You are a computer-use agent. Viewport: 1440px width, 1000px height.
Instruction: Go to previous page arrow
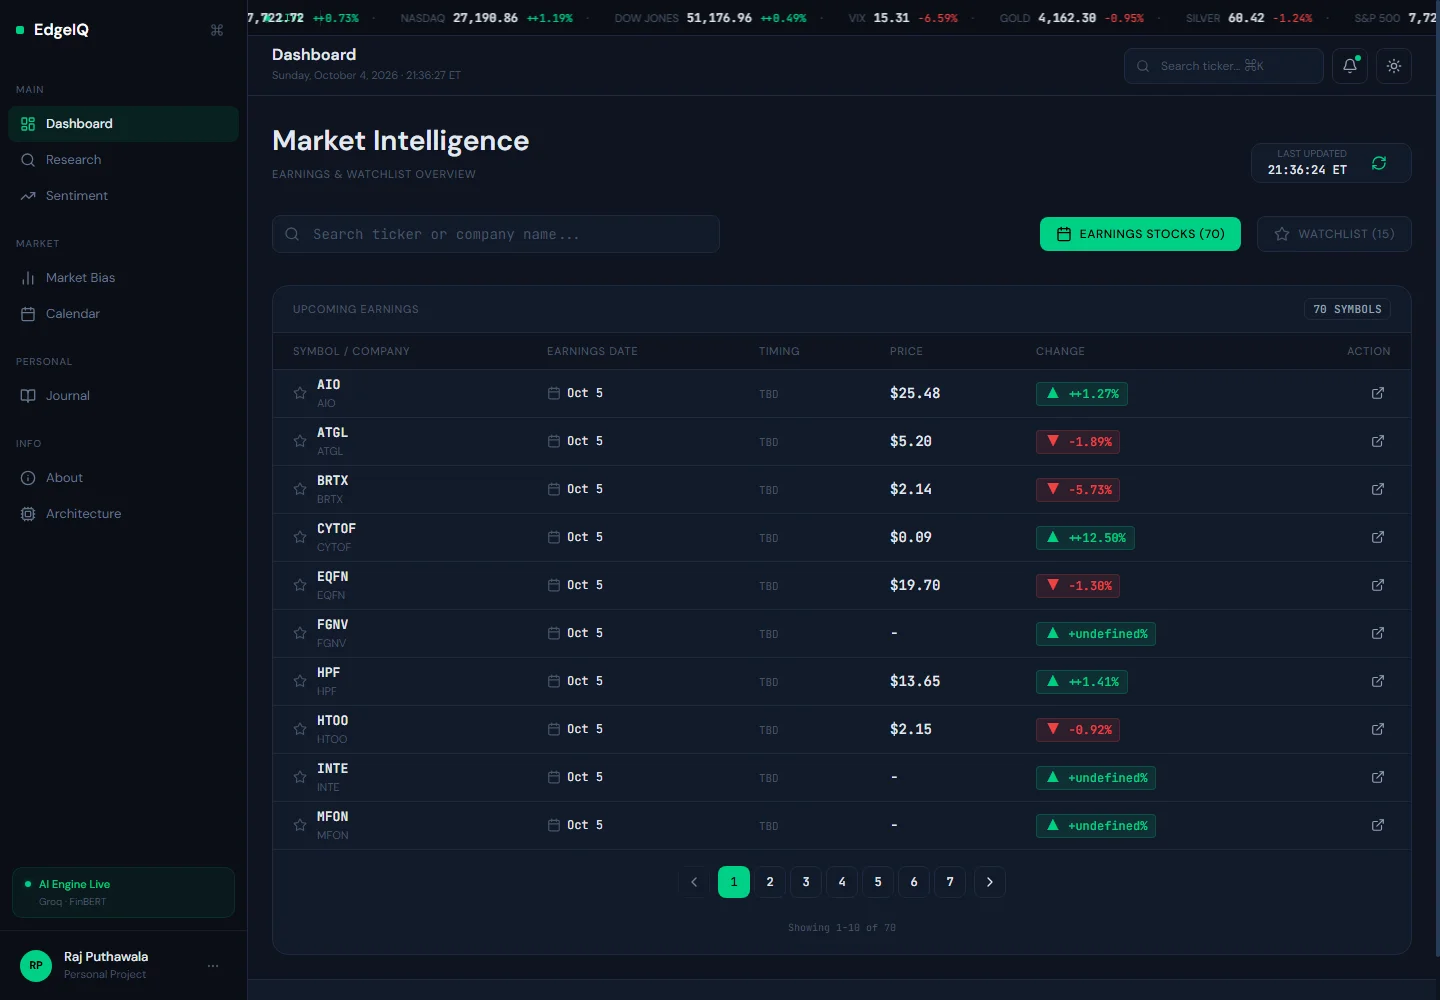coord(694,882)
